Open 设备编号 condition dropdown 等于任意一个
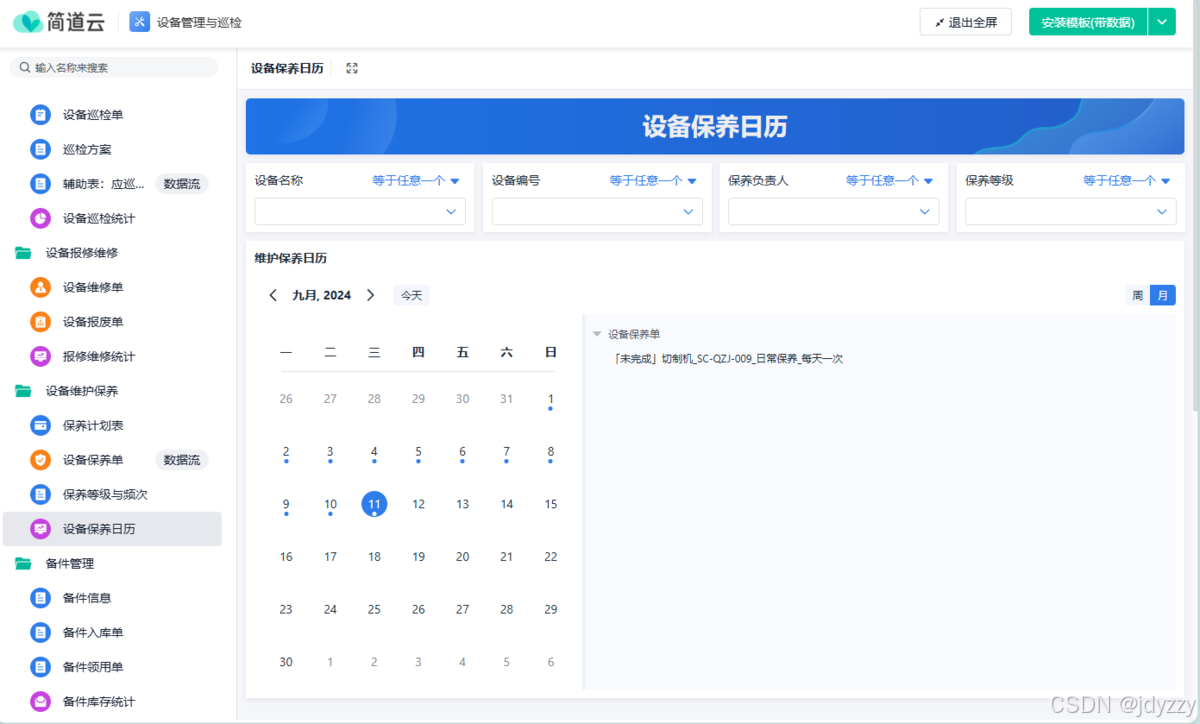This screenshot has width=1200, height=724. coord(653,181)
